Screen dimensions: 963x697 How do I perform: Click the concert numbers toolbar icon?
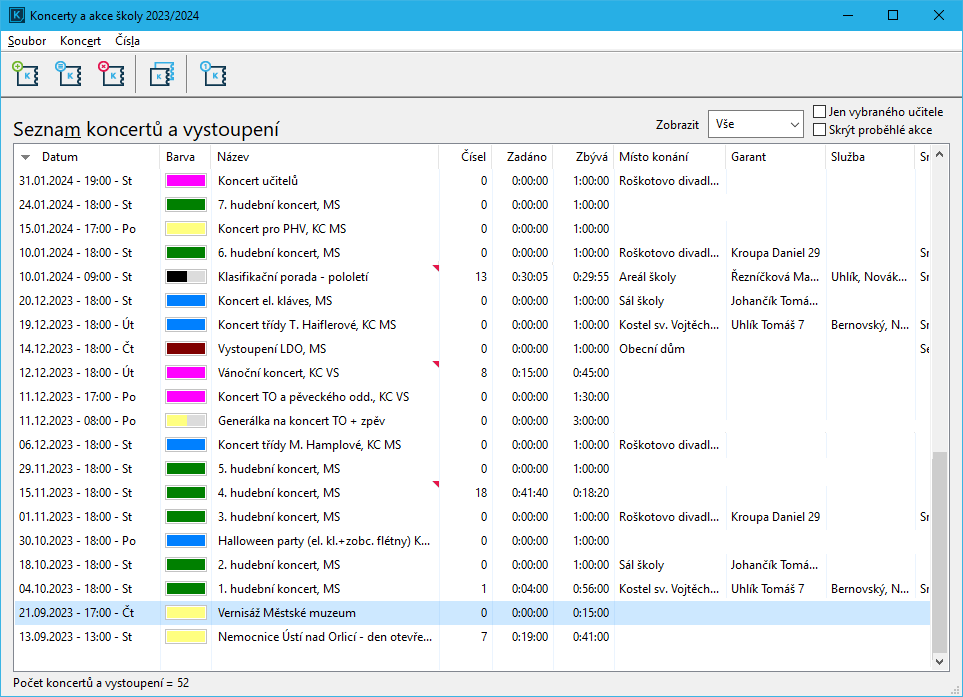coord(212,75)
